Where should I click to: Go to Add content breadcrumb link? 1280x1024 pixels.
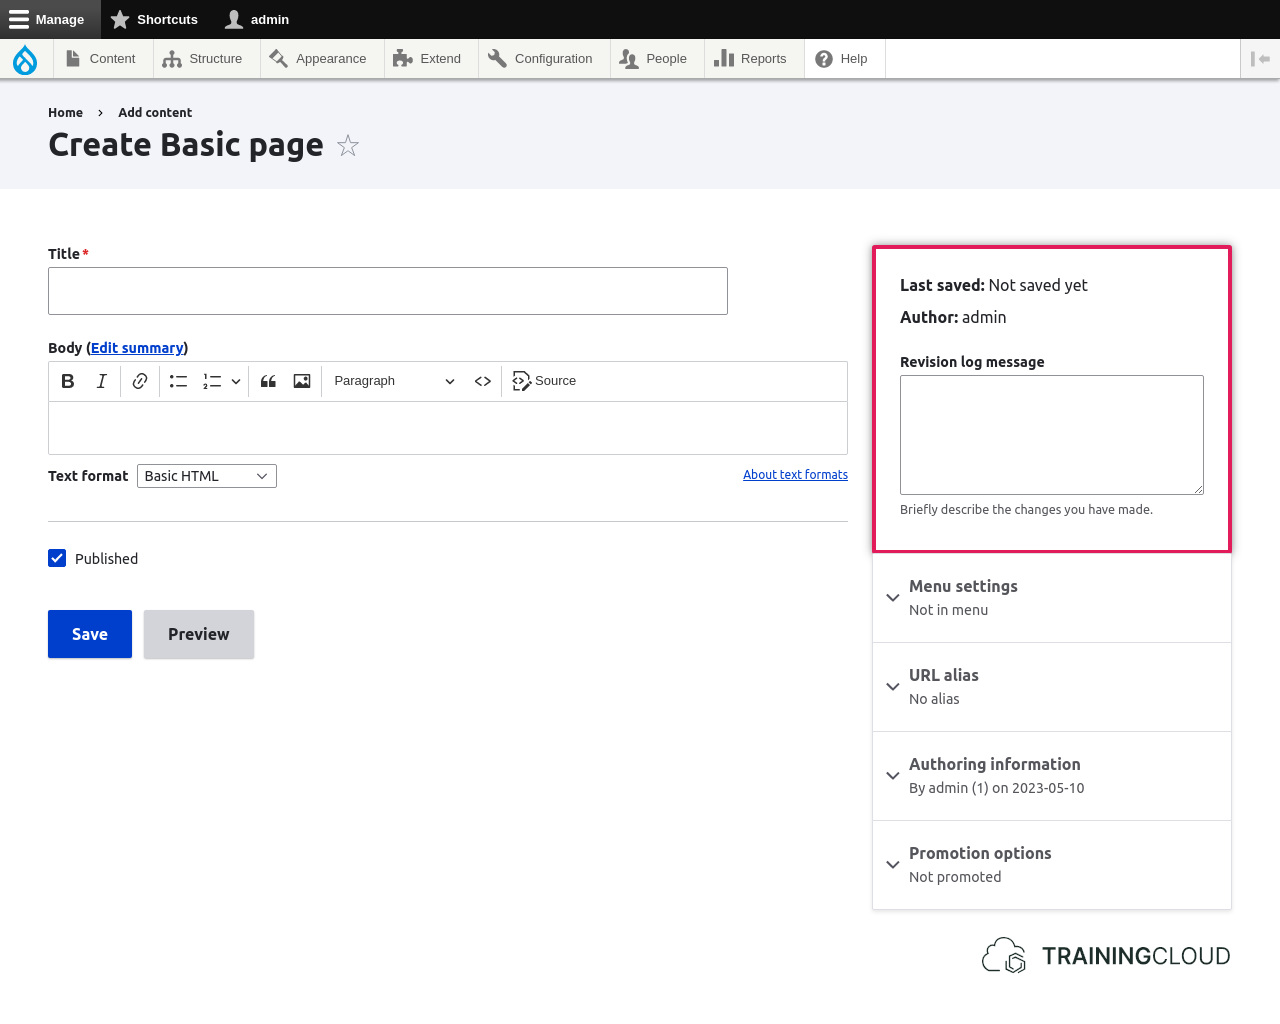pos(155,113)
